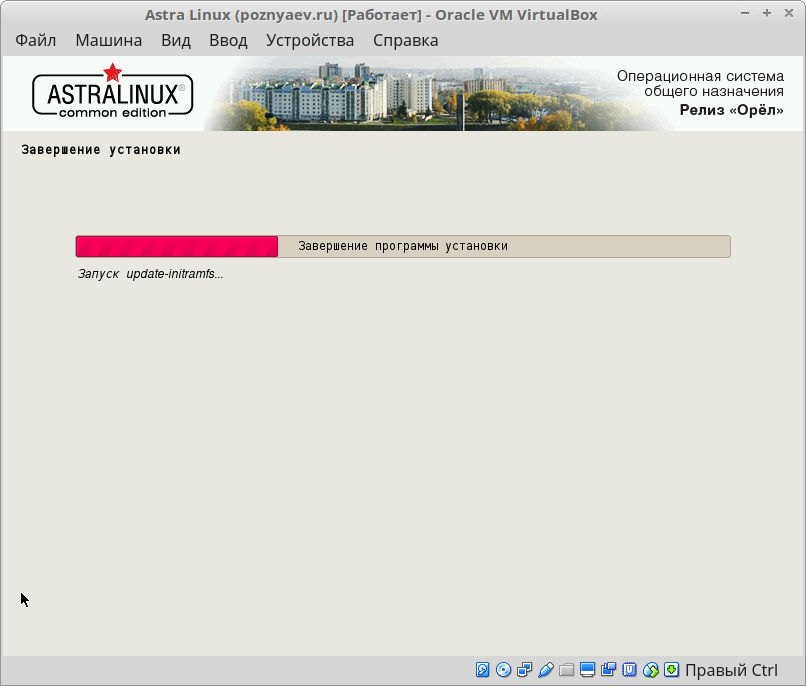Click the USB devices status icon
Screen dimensions: 806x686
[x=545, y=670]
